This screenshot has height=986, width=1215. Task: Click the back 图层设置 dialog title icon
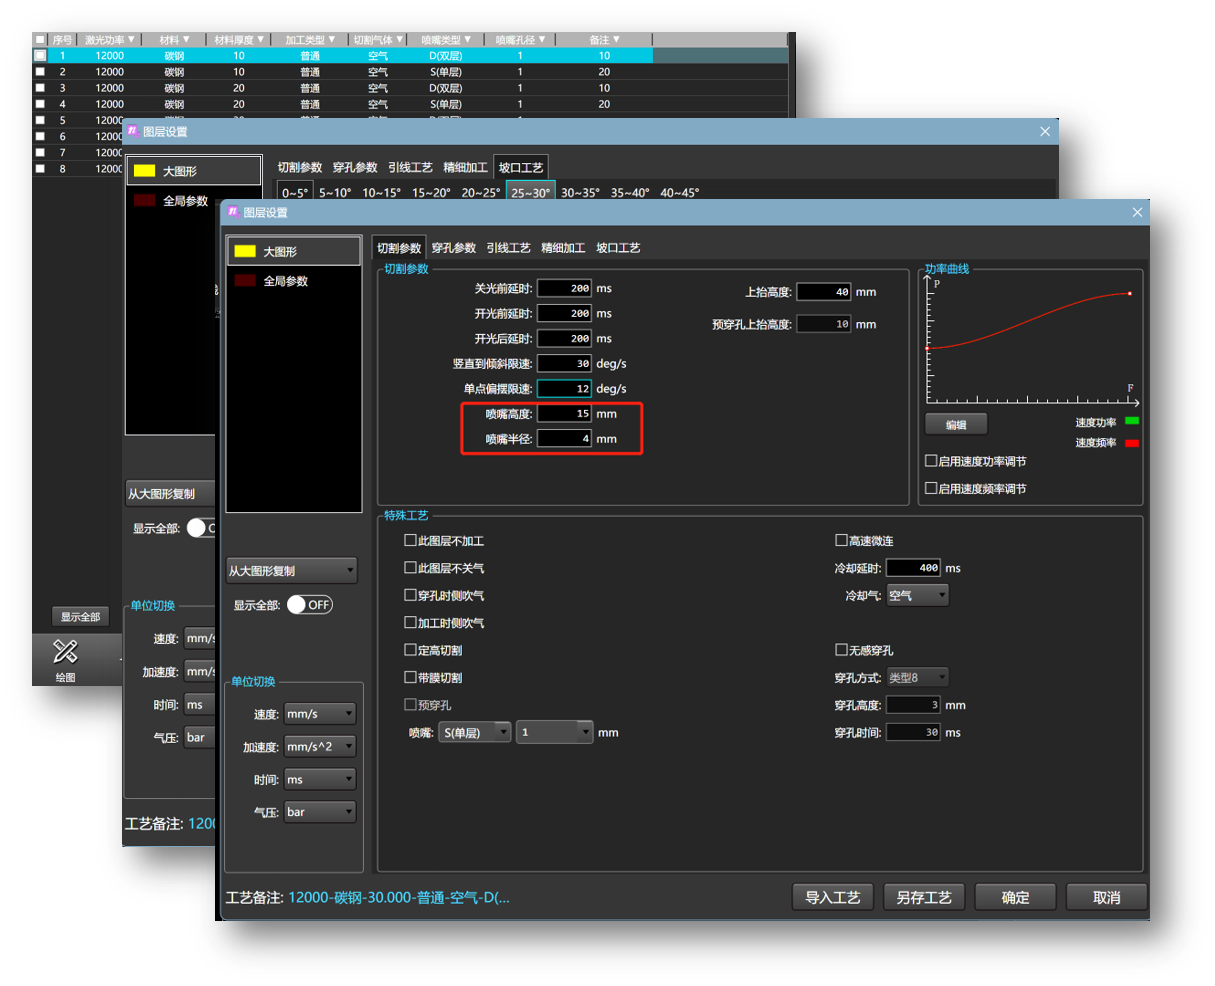(132, 131)
